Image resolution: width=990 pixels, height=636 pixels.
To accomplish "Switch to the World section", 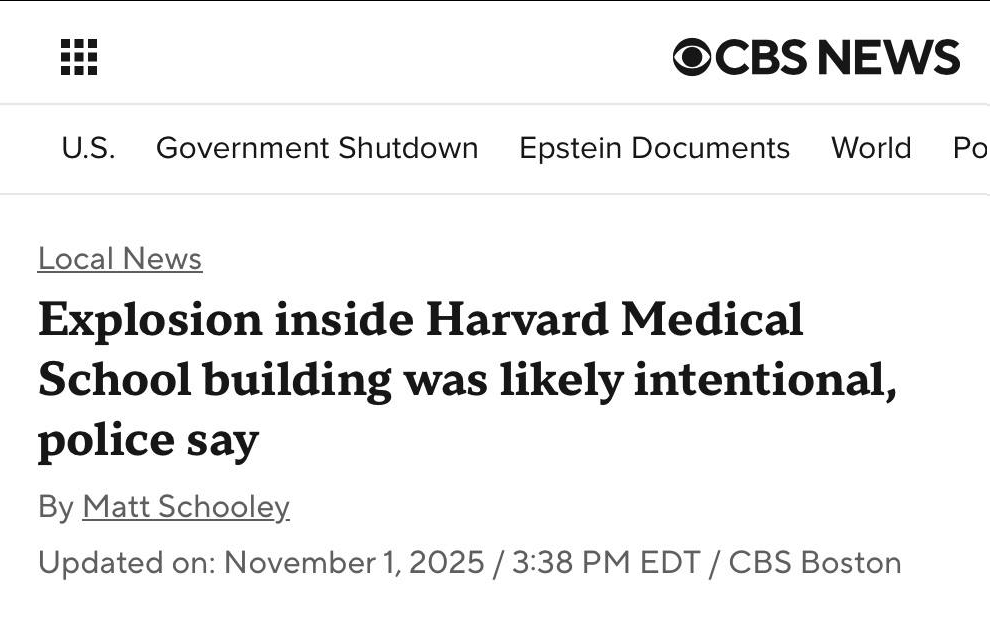I will tap(871, 148).
